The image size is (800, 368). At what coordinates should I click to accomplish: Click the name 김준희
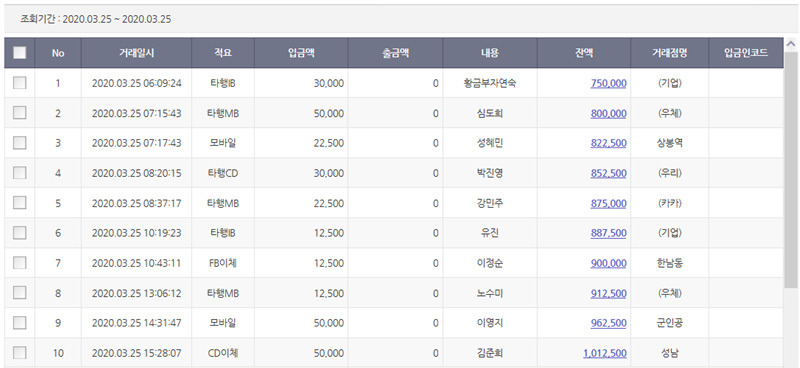pos(490,353)
